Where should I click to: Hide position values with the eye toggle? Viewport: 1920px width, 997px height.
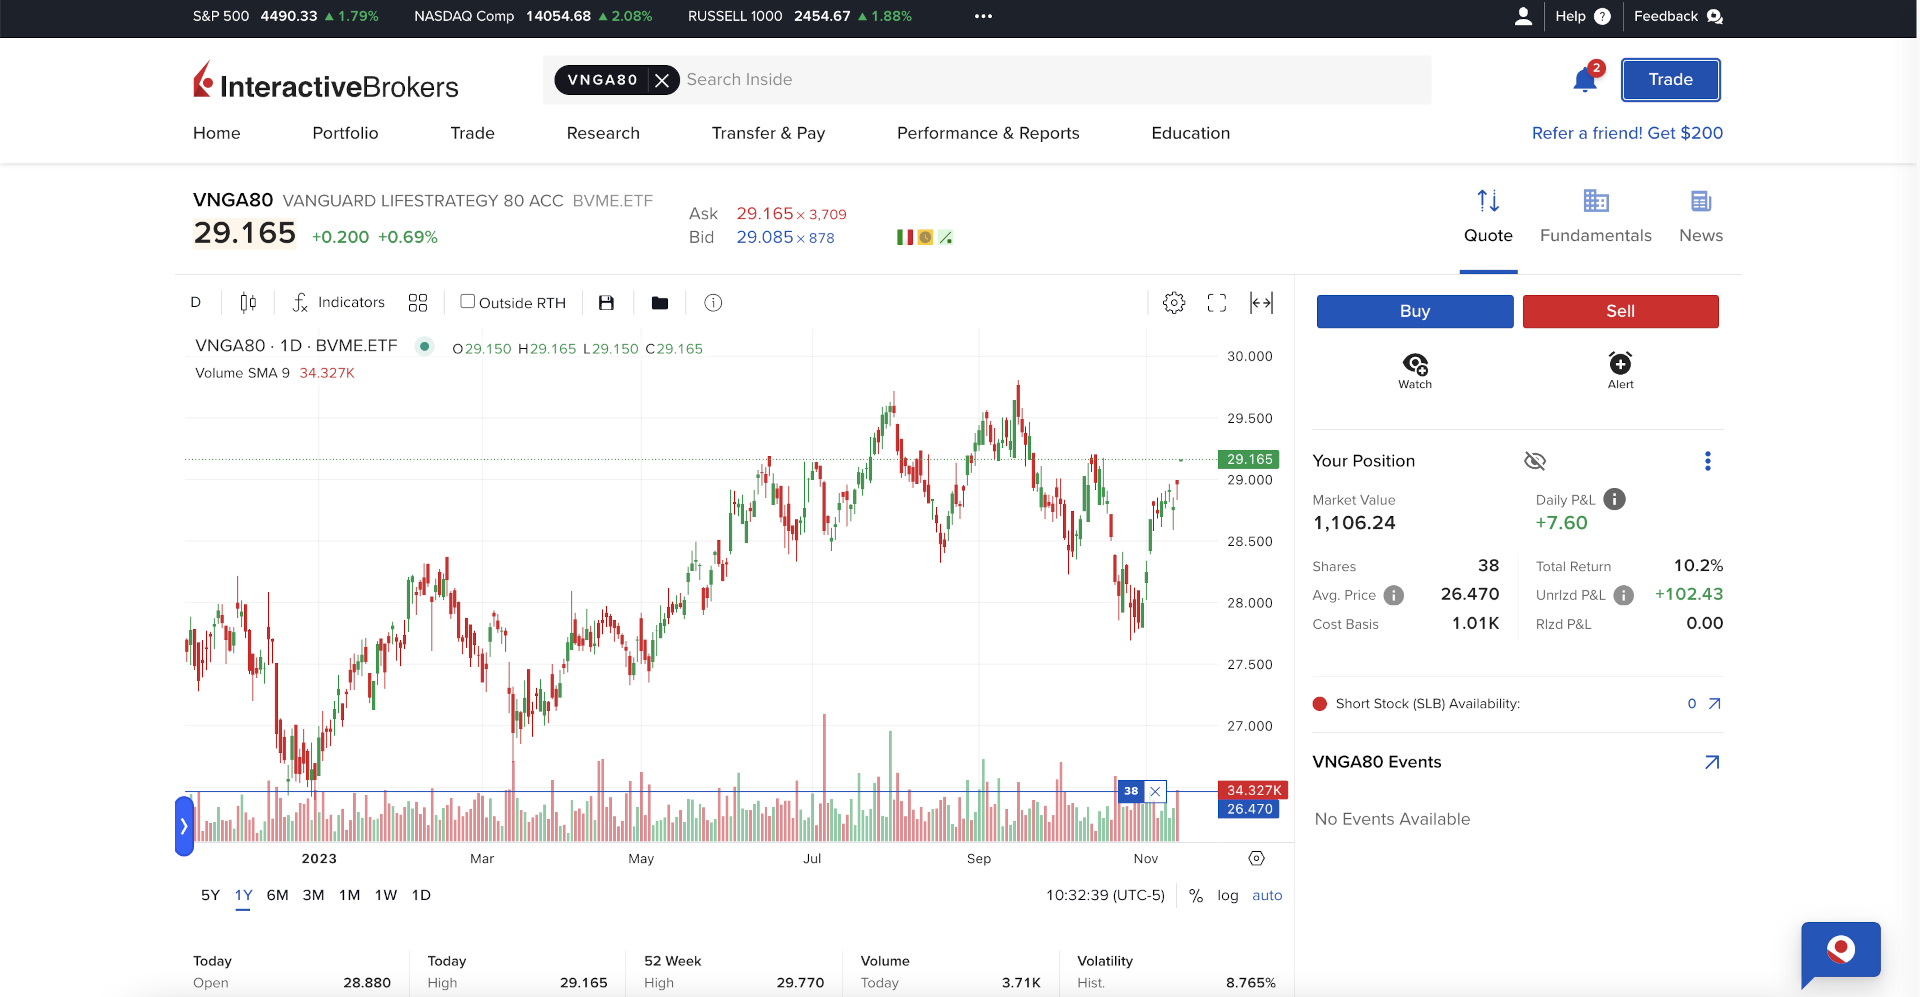coord(1535,461)
